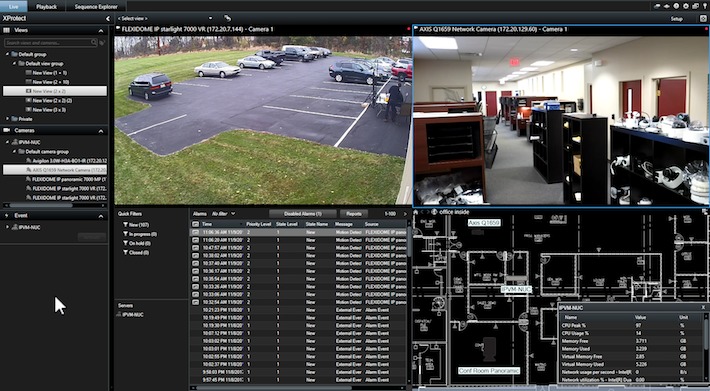Close the IPVM-NUC status popup
The width and height of the screenshot is (710, 391).
pyautogui.click(x=703, y=307)
